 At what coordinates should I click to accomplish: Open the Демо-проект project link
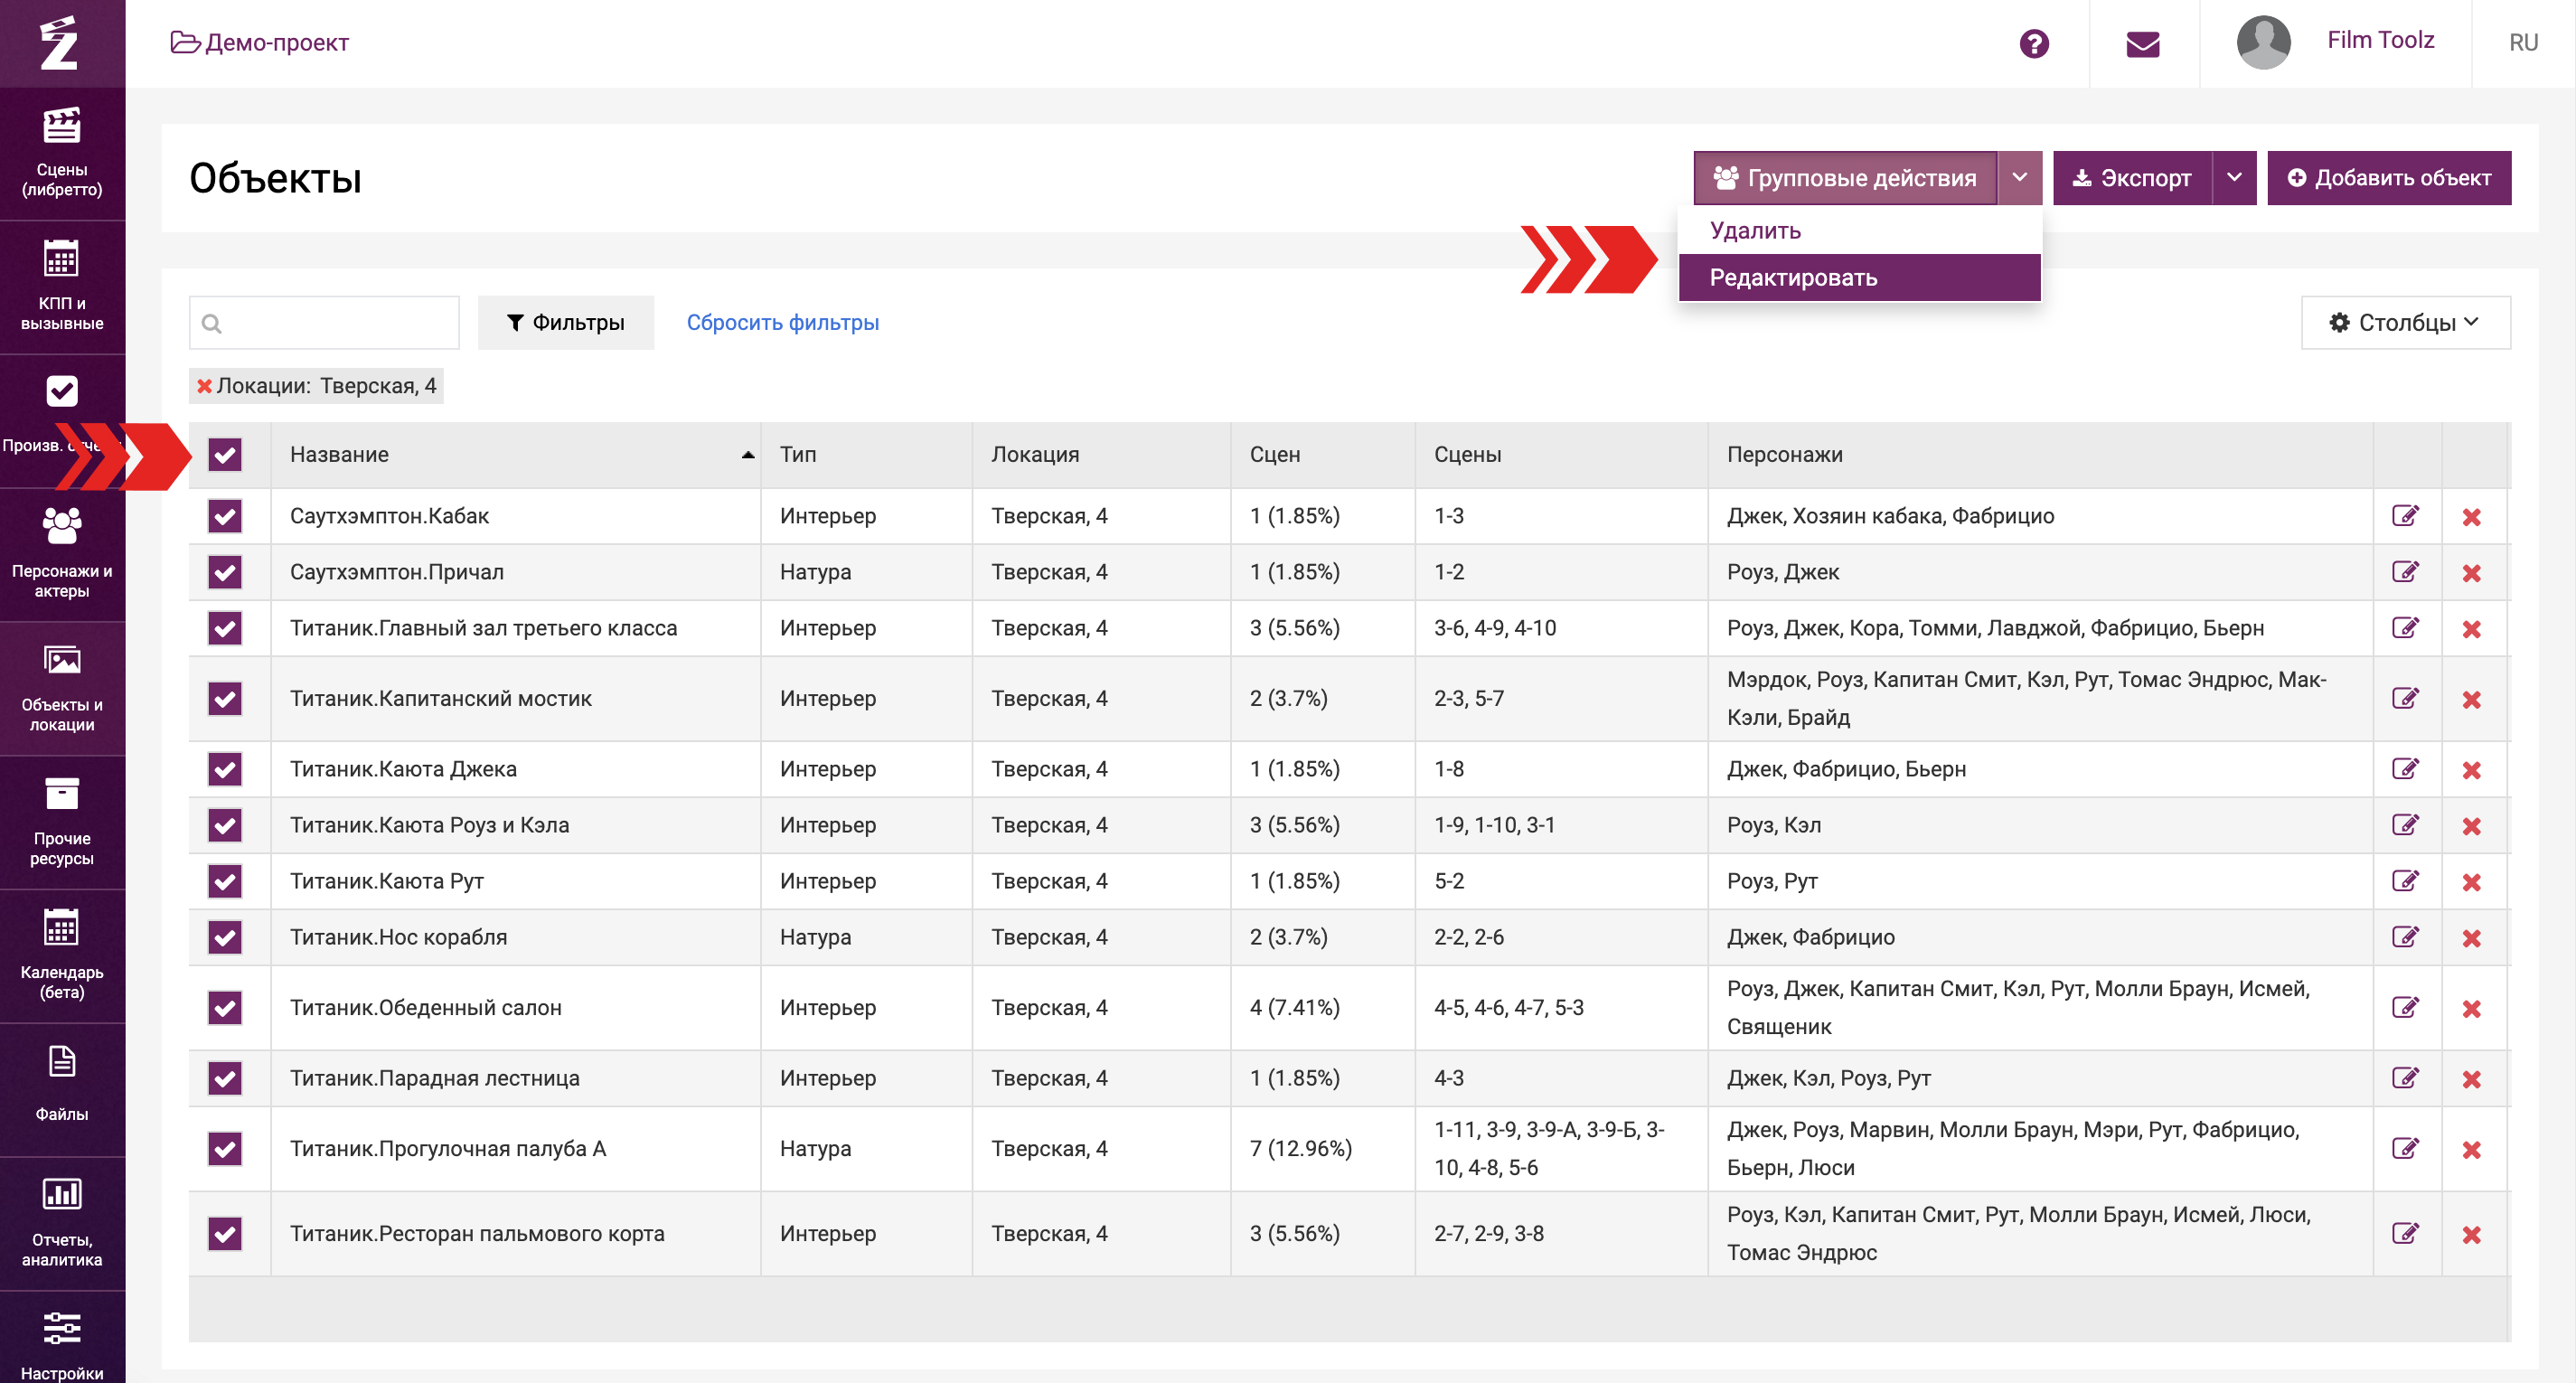pos(260,43)
